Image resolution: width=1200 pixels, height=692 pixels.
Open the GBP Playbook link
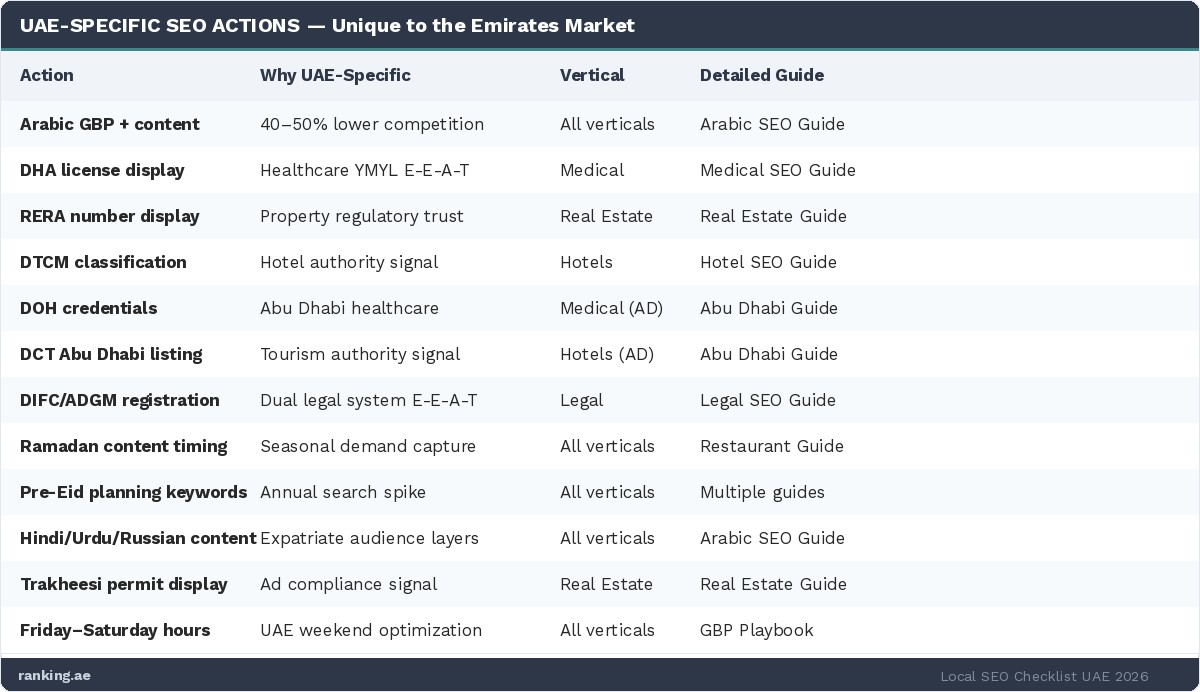(x=756, y=630)
